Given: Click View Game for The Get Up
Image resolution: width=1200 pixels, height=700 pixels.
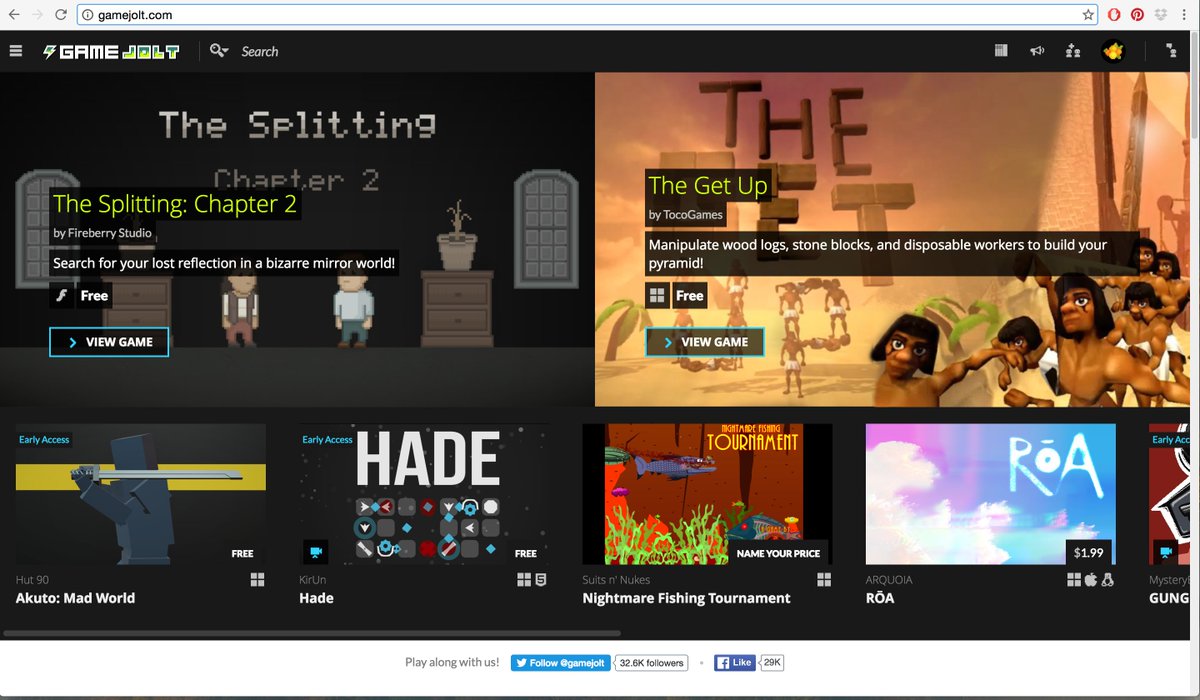Looking at the screenshot, I should [704, 342].
